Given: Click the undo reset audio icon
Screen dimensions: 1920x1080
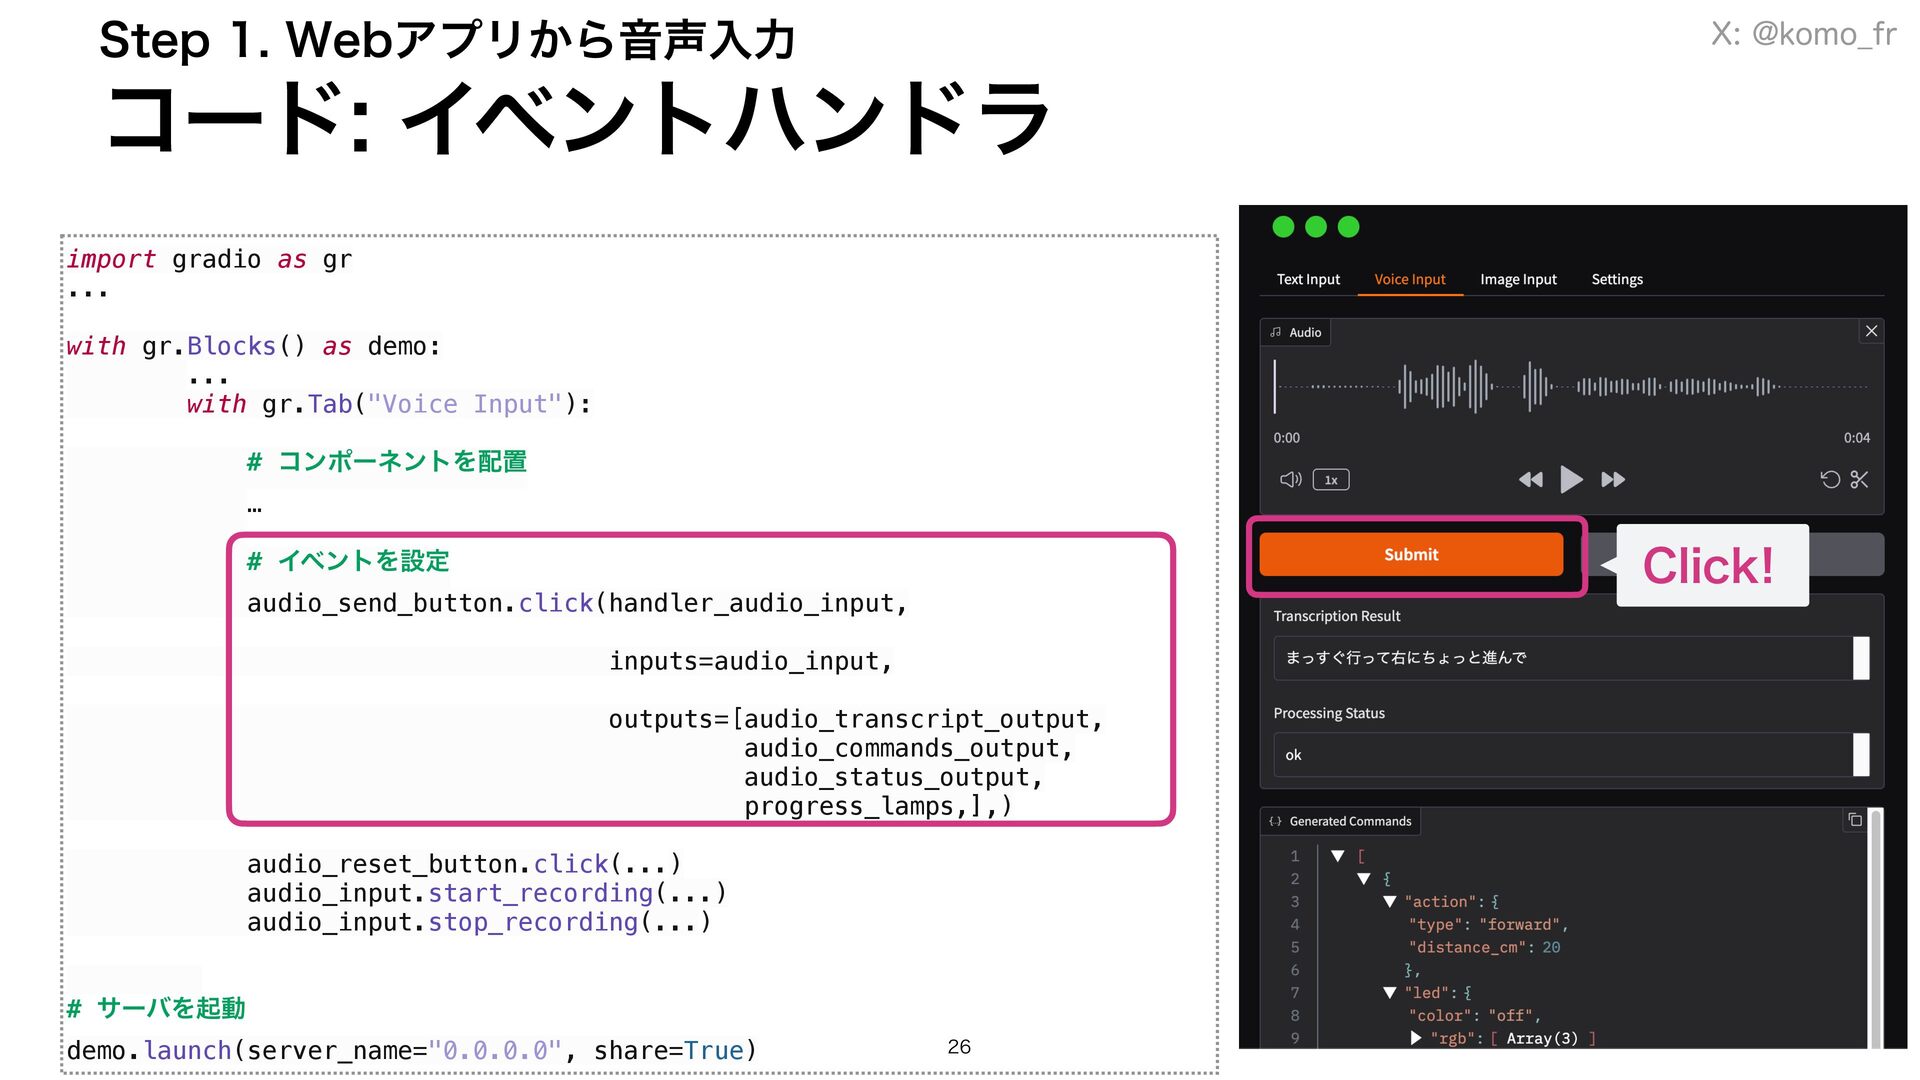Looking at the screenshot, I should [x=1830, y=480].
